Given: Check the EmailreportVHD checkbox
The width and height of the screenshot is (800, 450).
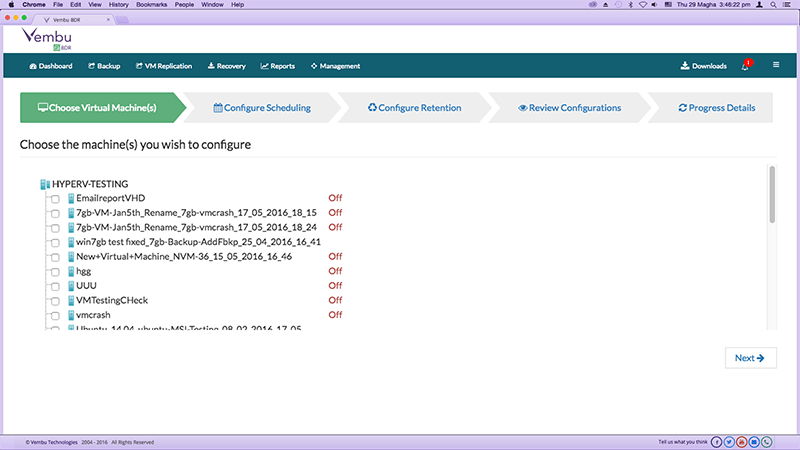Looking at the screenshot, I should [x=55, y=199].
